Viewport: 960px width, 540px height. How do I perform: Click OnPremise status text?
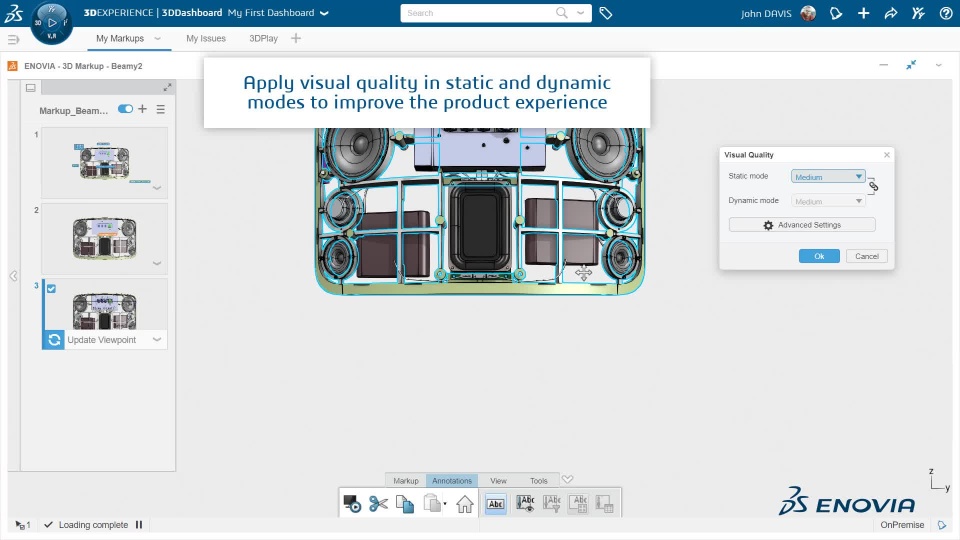click(x=902, y=525)
